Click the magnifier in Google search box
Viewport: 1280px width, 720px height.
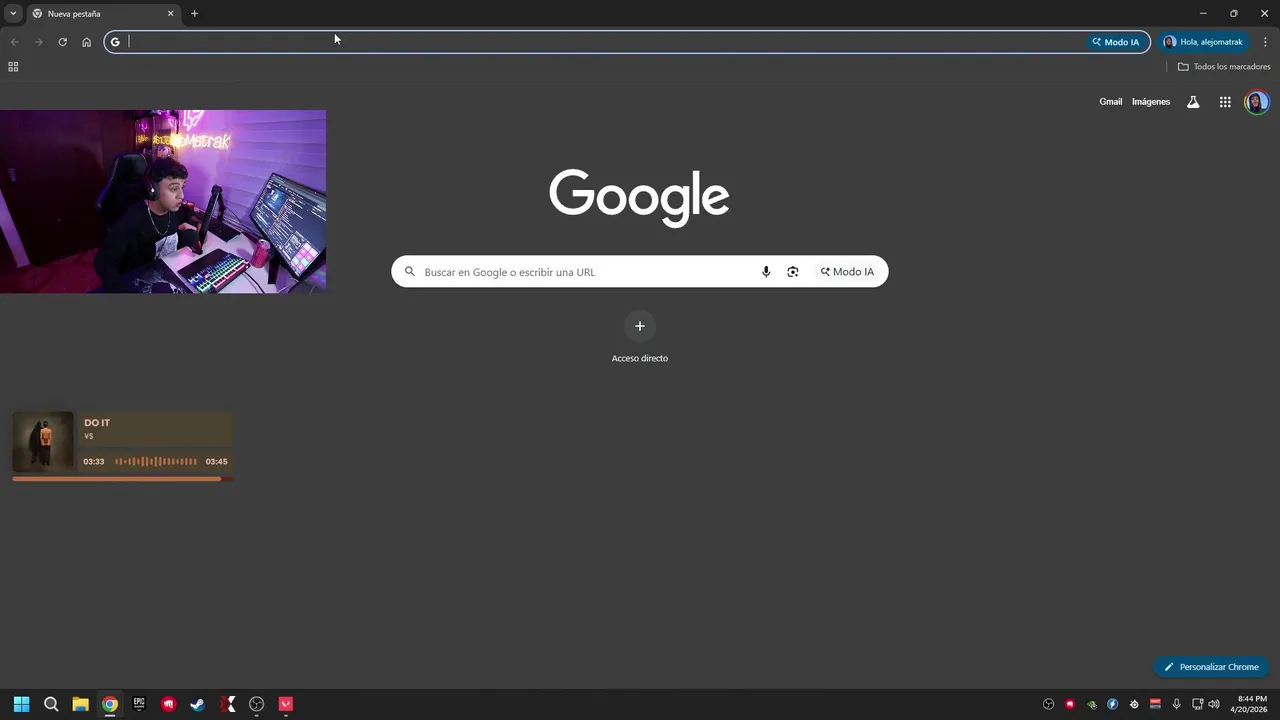tap(410, 272)
